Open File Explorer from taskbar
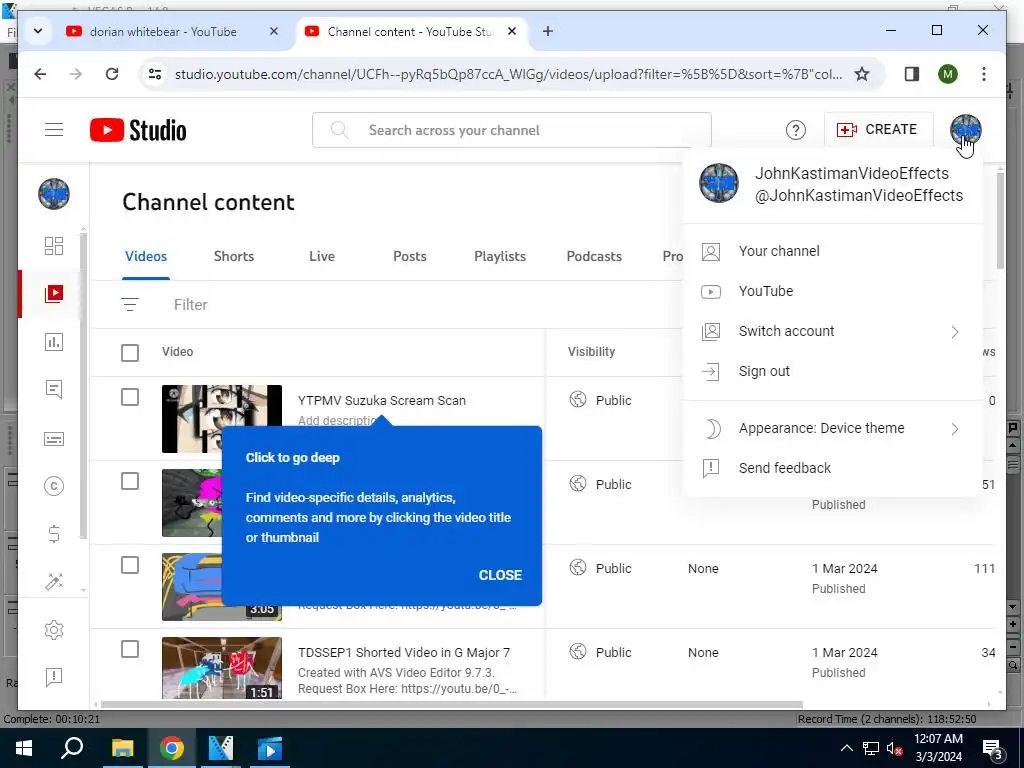Screen dimensions: 1024x768 (122, 748)
